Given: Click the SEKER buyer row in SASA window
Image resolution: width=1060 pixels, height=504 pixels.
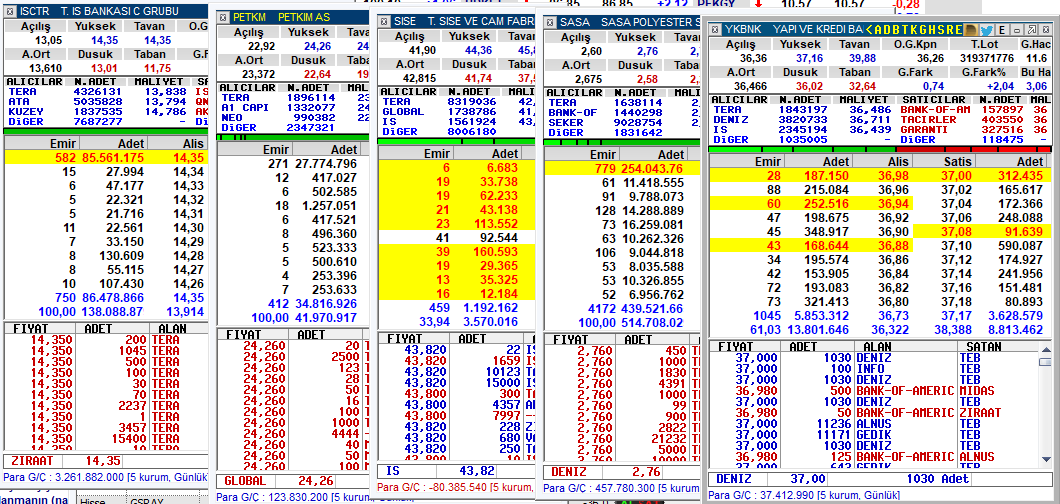Looking at the screenshot, I should pyautogui.click(x=622, y=122).
